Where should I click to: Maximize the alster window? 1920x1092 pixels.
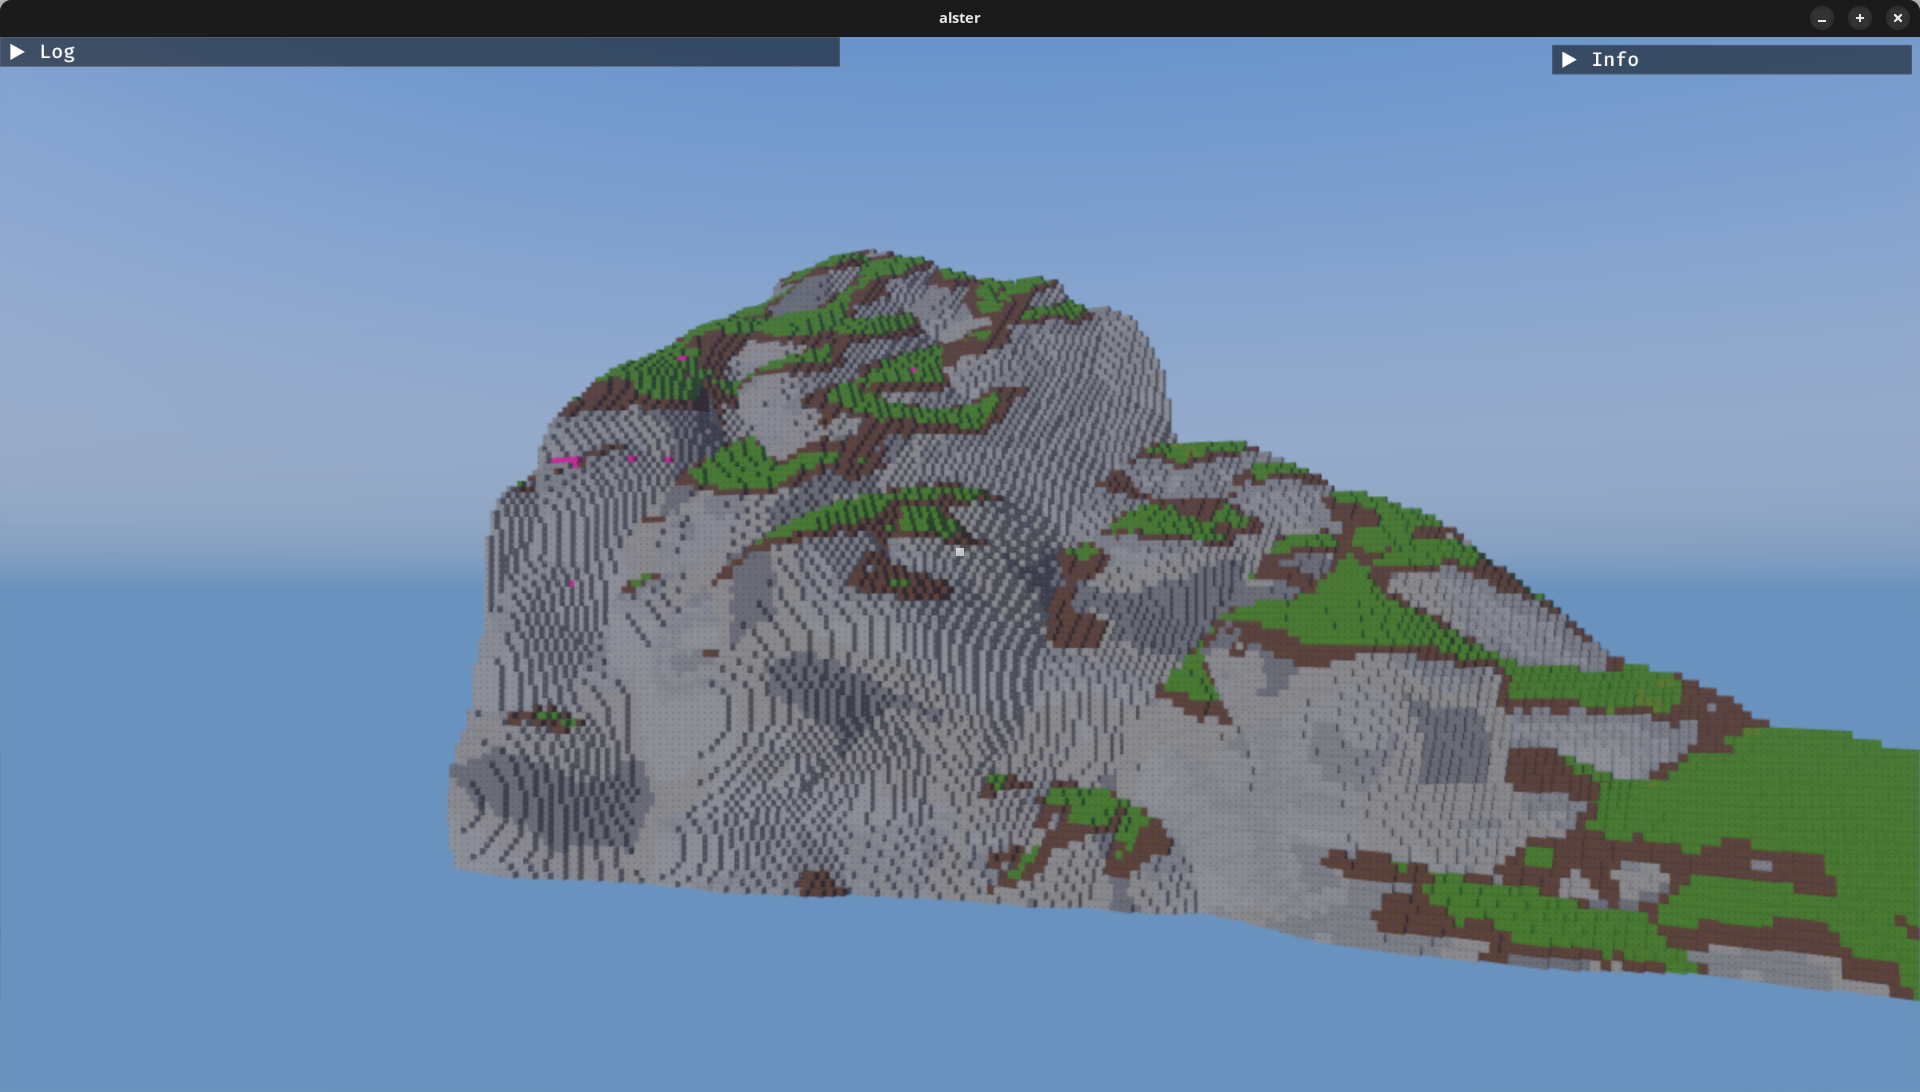(1860, 18)
